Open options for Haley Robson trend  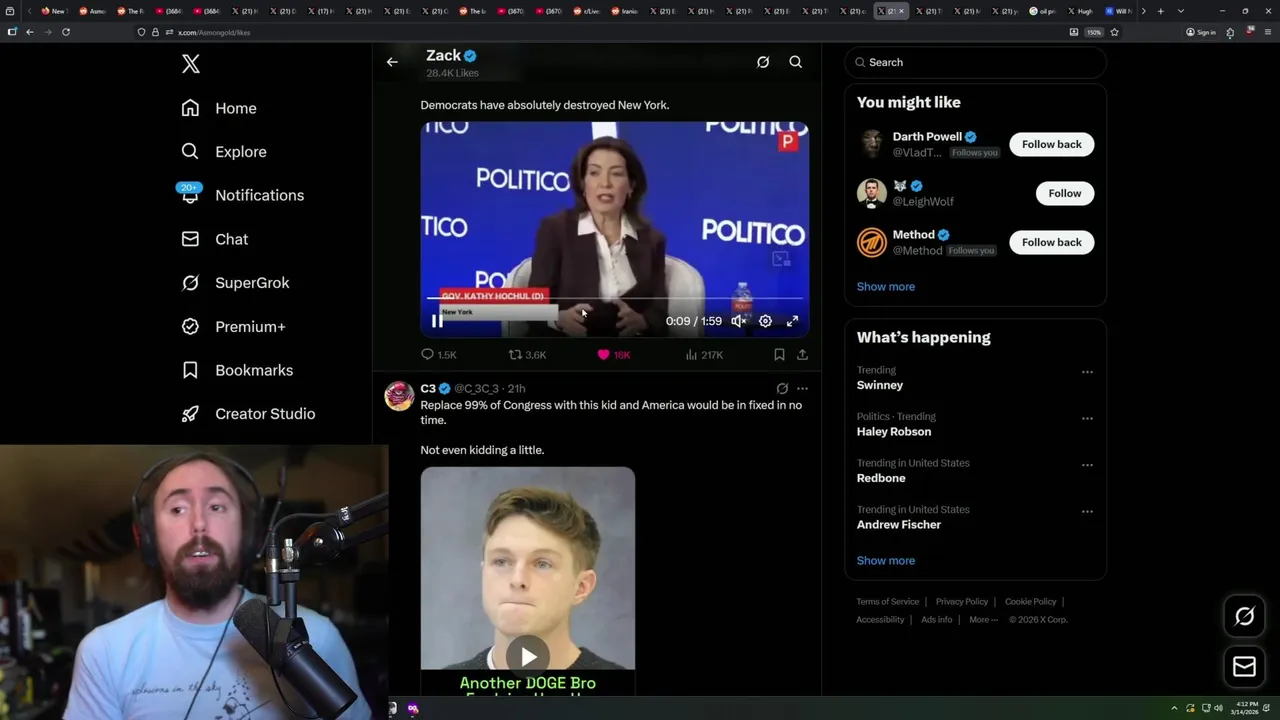tap(1087, 418)
